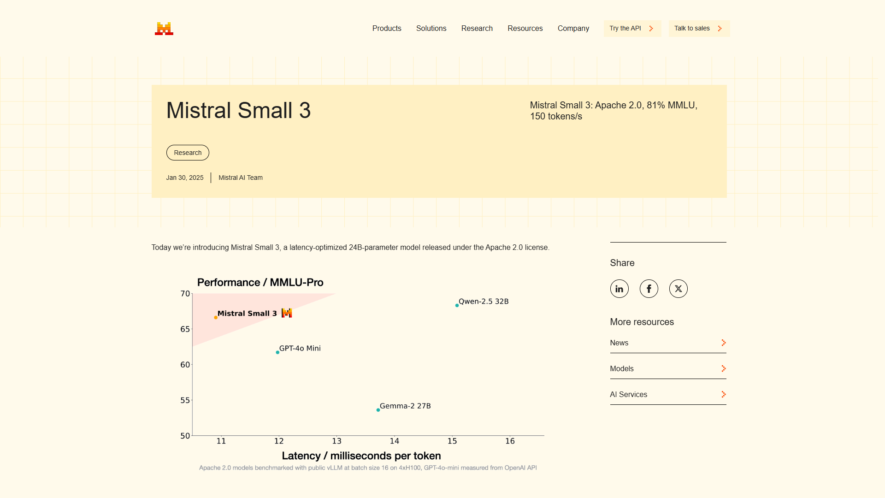This screenshot has width=885, height=498.
Task: Click the arrow beside Try the API
Action: coord(651,28)
